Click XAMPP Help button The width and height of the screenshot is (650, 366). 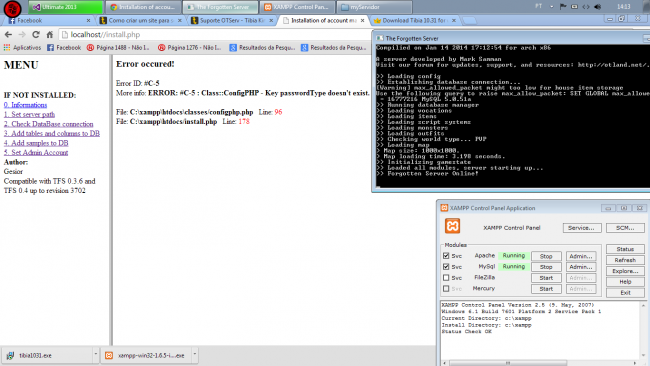click(x=625, y=282)
